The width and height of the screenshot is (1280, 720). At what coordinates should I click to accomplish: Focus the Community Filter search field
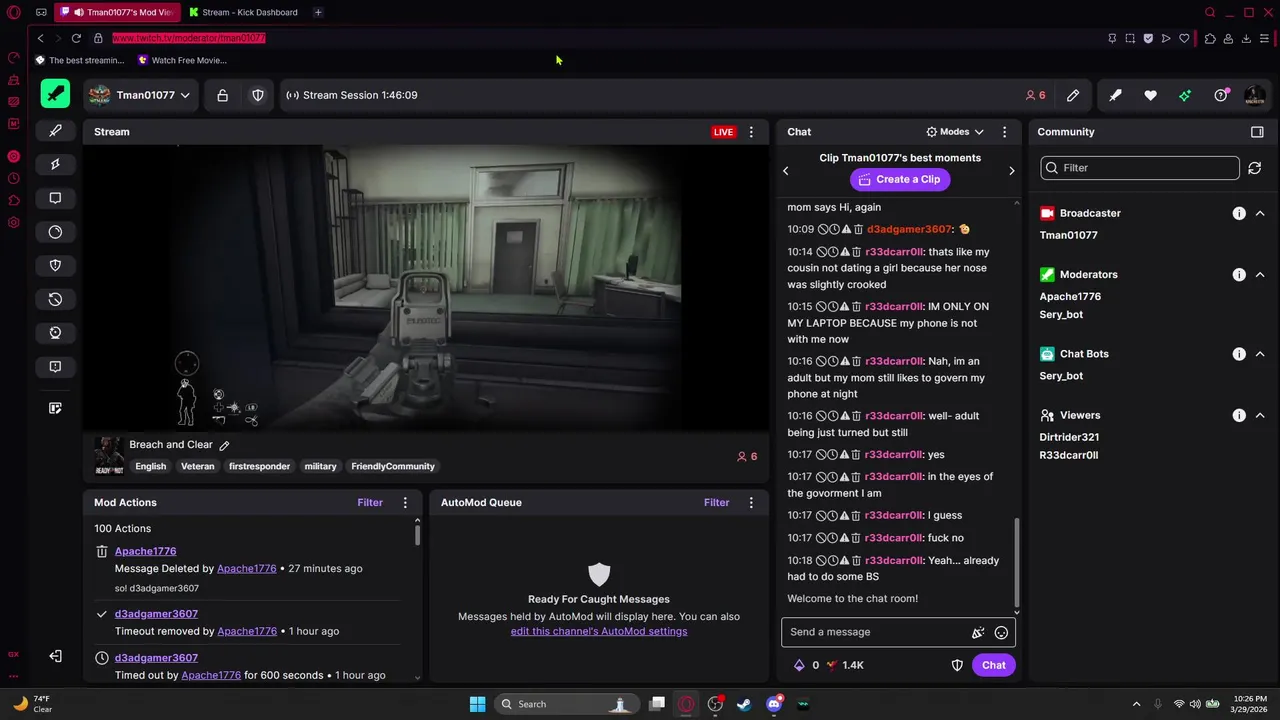click(x=1140, y=168)
